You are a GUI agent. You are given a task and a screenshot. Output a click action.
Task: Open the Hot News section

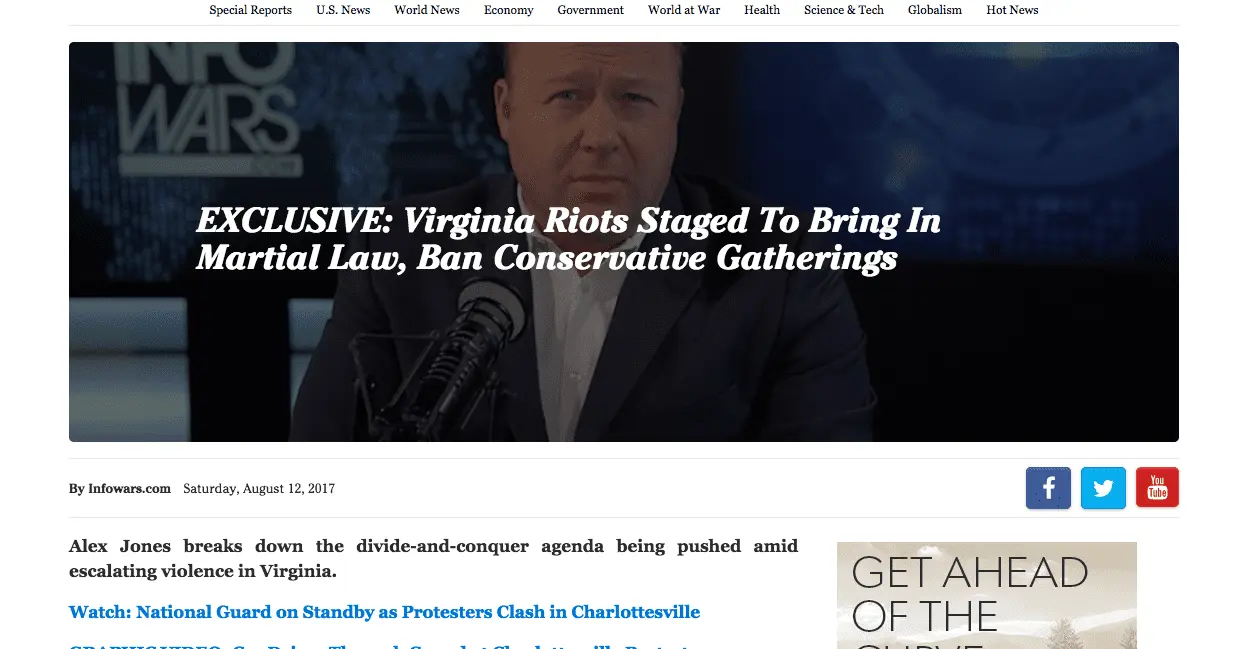point(1012,10)
